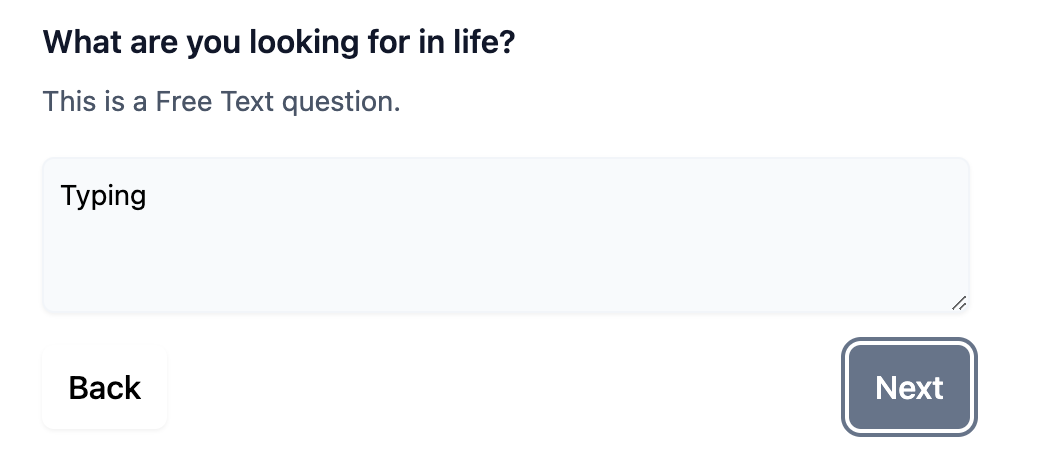Select the question heading about life
The height and width of the screenshot is (474, 1046).
(x=279, y=42)
